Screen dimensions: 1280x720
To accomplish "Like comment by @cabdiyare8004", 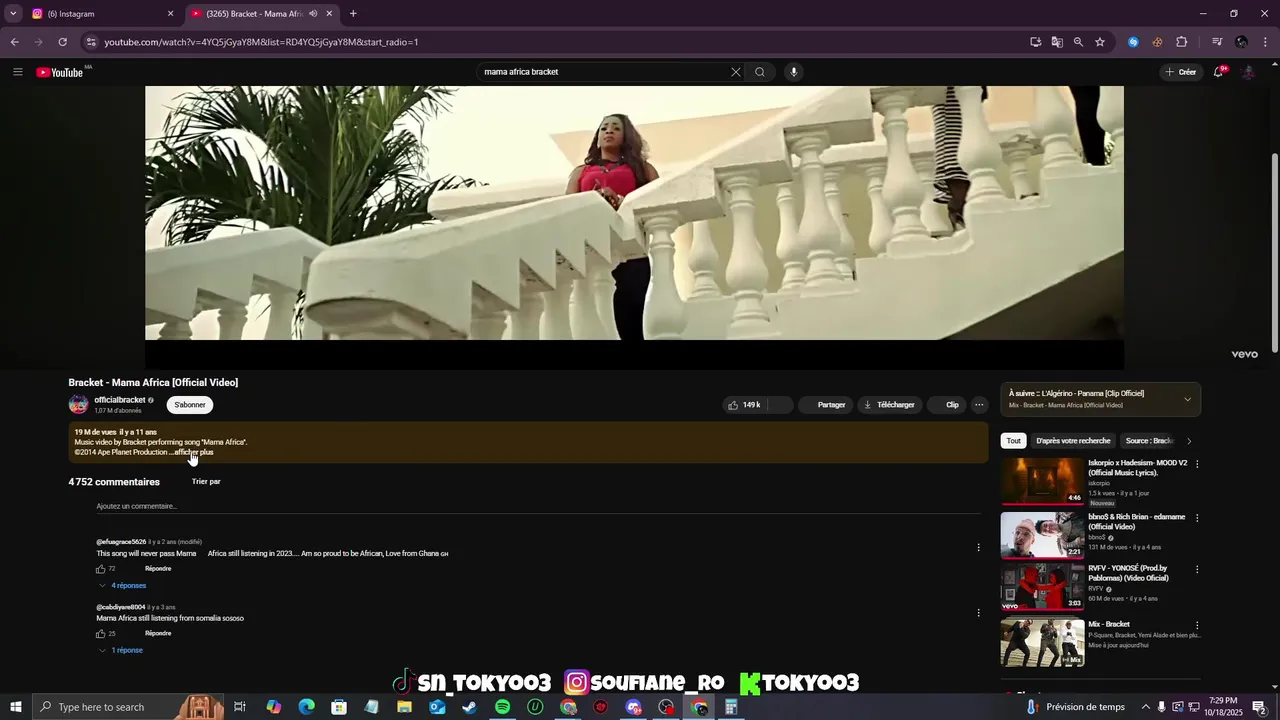I will coord(100,634).
